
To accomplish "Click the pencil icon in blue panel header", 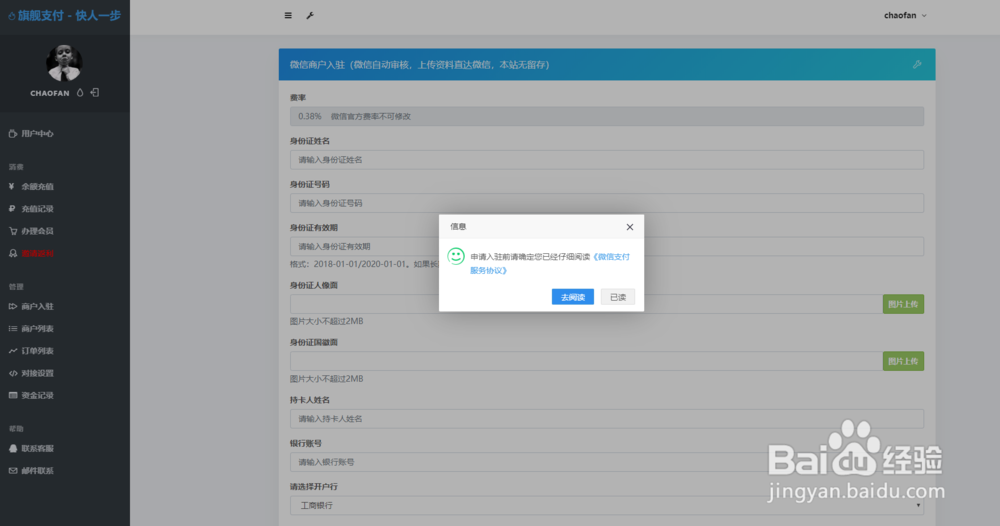I will [x=917, y=64].
